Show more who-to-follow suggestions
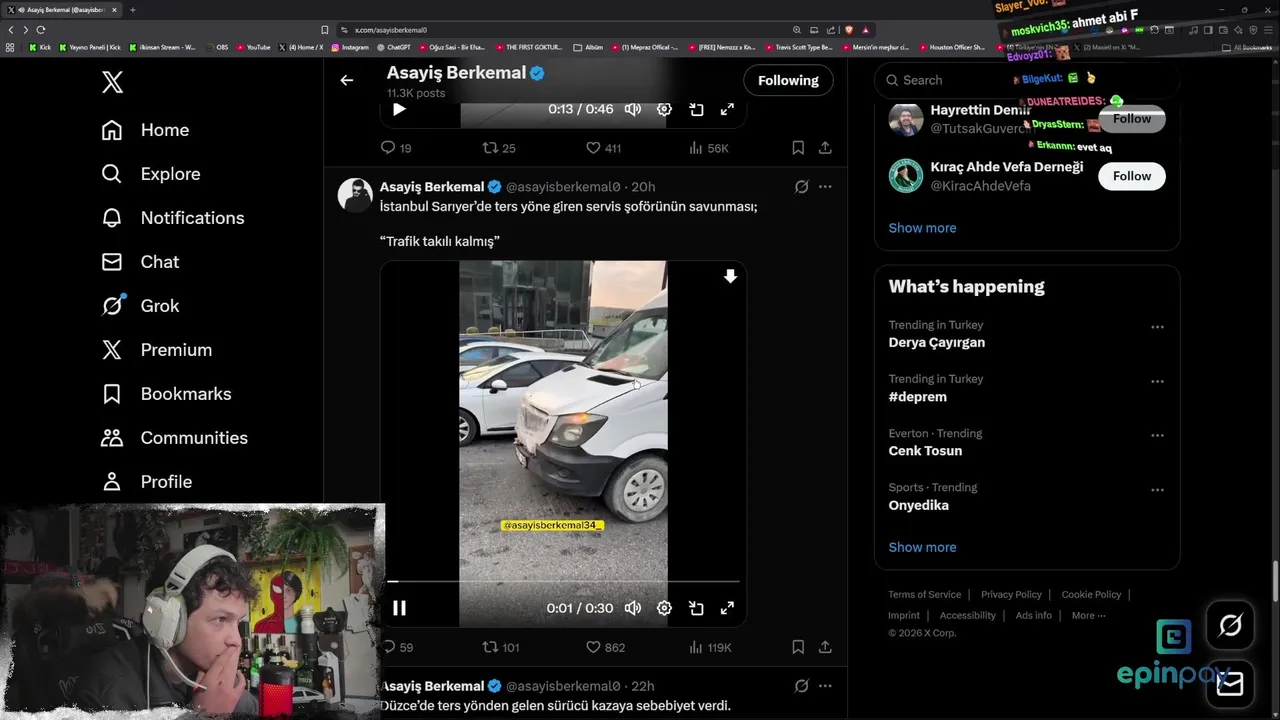The height and width of the screenshot is (720, 1280). click(922, 228)
